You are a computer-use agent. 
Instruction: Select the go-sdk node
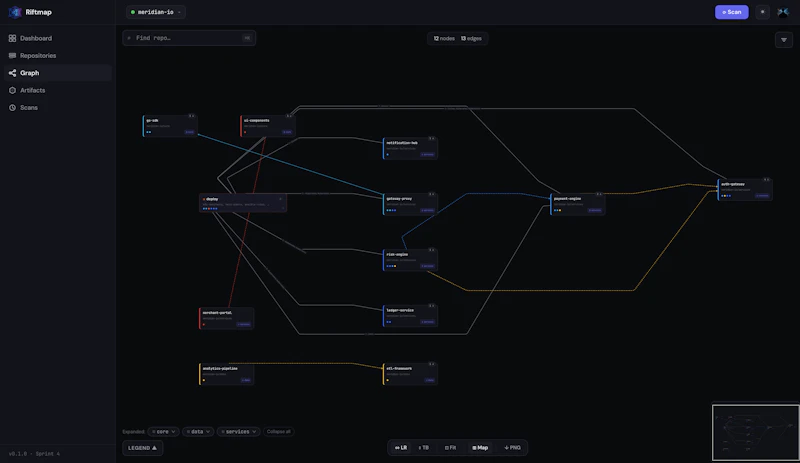pos(170,126)
